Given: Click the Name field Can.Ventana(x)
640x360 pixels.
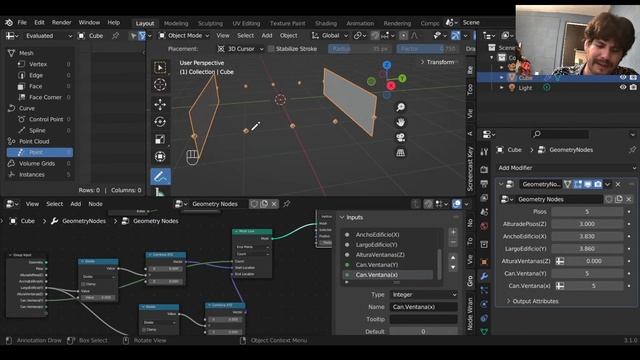Looking at the screenshot, I should click(x=424, y=307).
